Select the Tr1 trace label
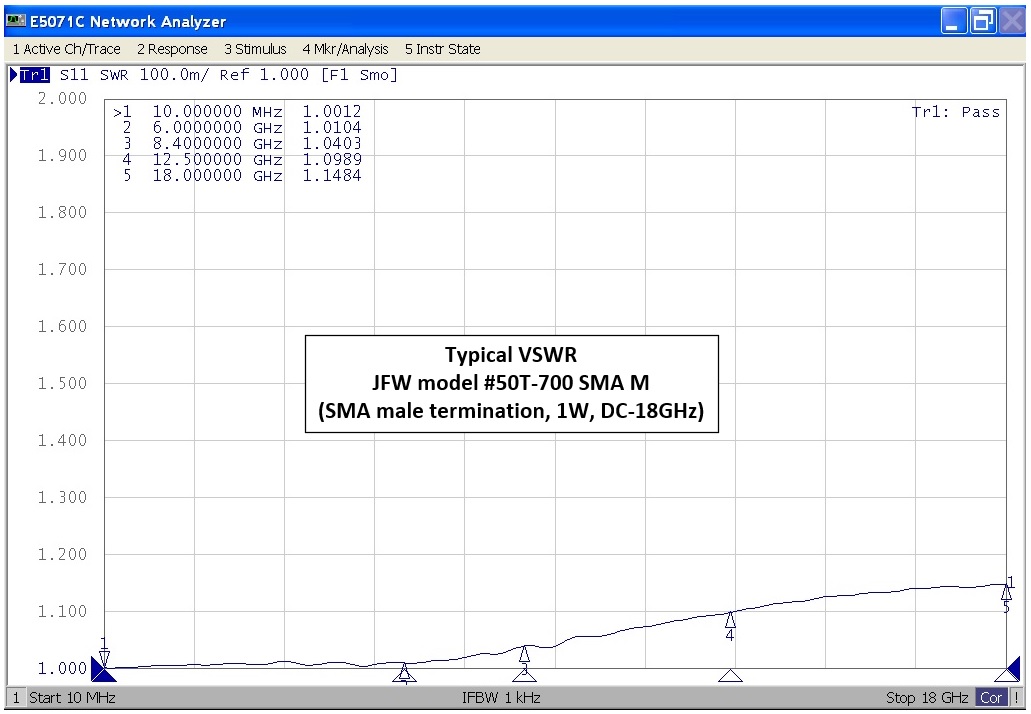Screen dimensions: 1031x714 click(x=35, y=75)
